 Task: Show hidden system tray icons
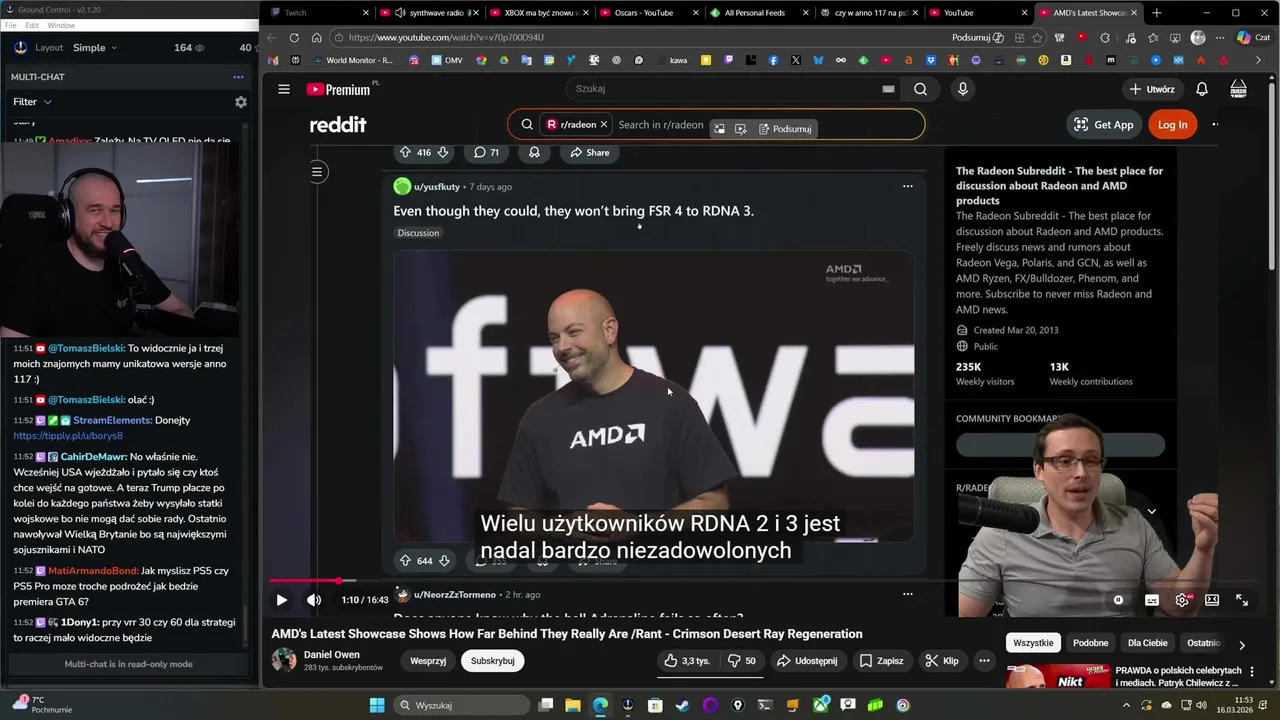coord(1128,705)
